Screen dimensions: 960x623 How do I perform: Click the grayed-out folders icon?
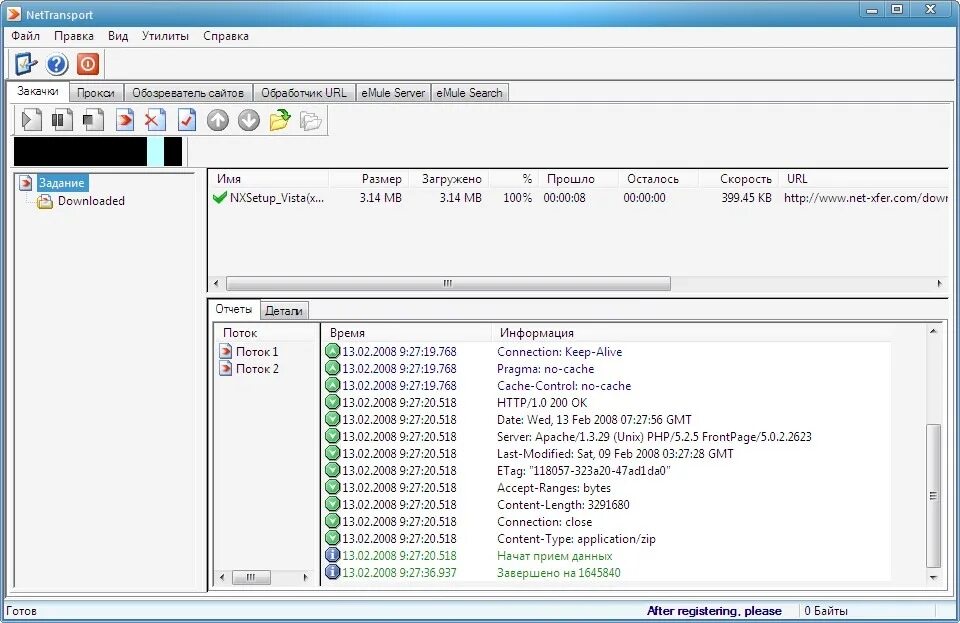point(311,120)
